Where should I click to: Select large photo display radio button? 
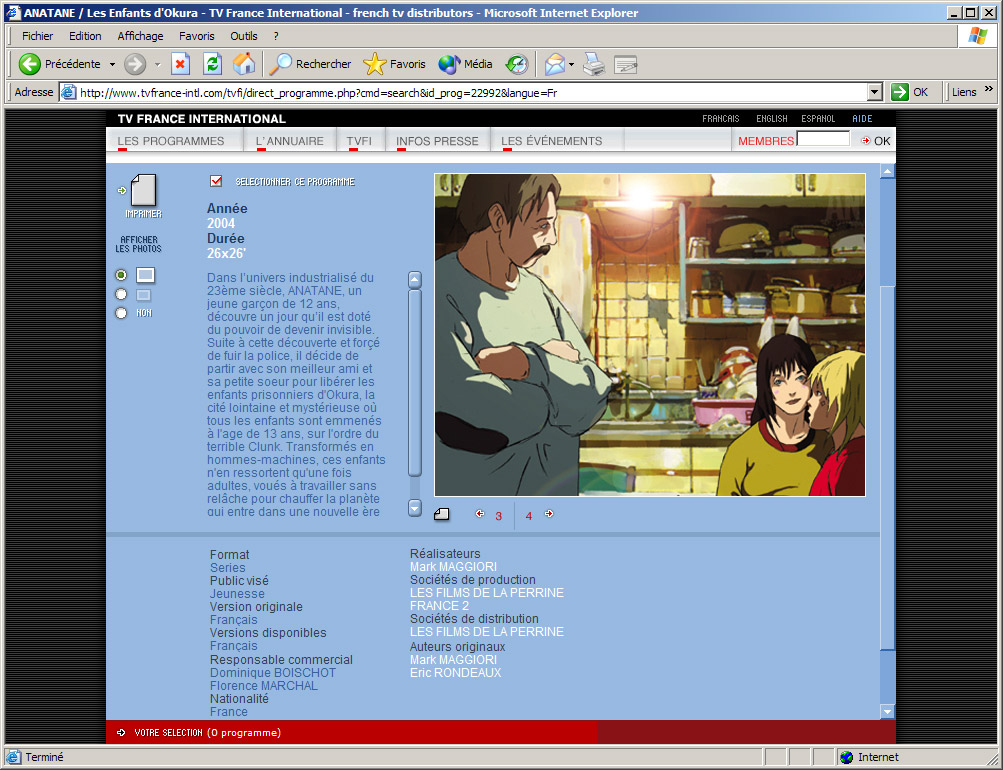tap(121, 275)
